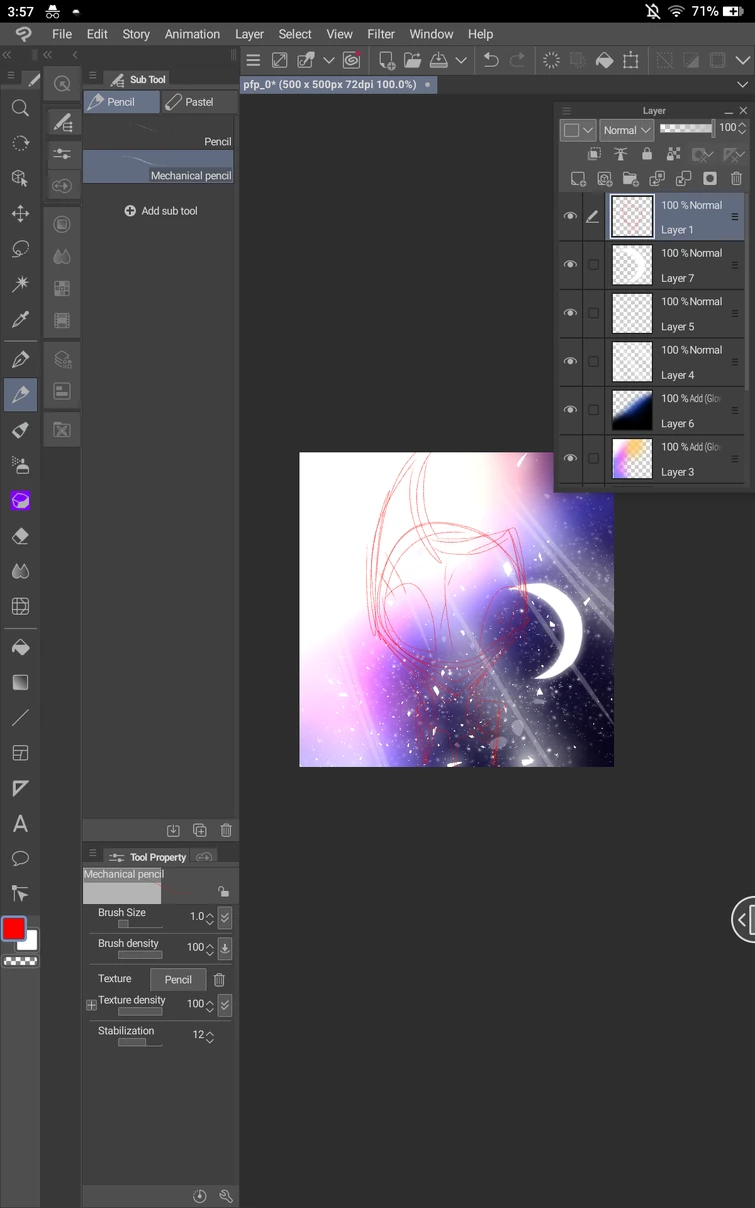Image resolution: width=755 pixels, height=1208 pixels.
Task: Select the Lasso selection tool
Action: coord(20,249)
